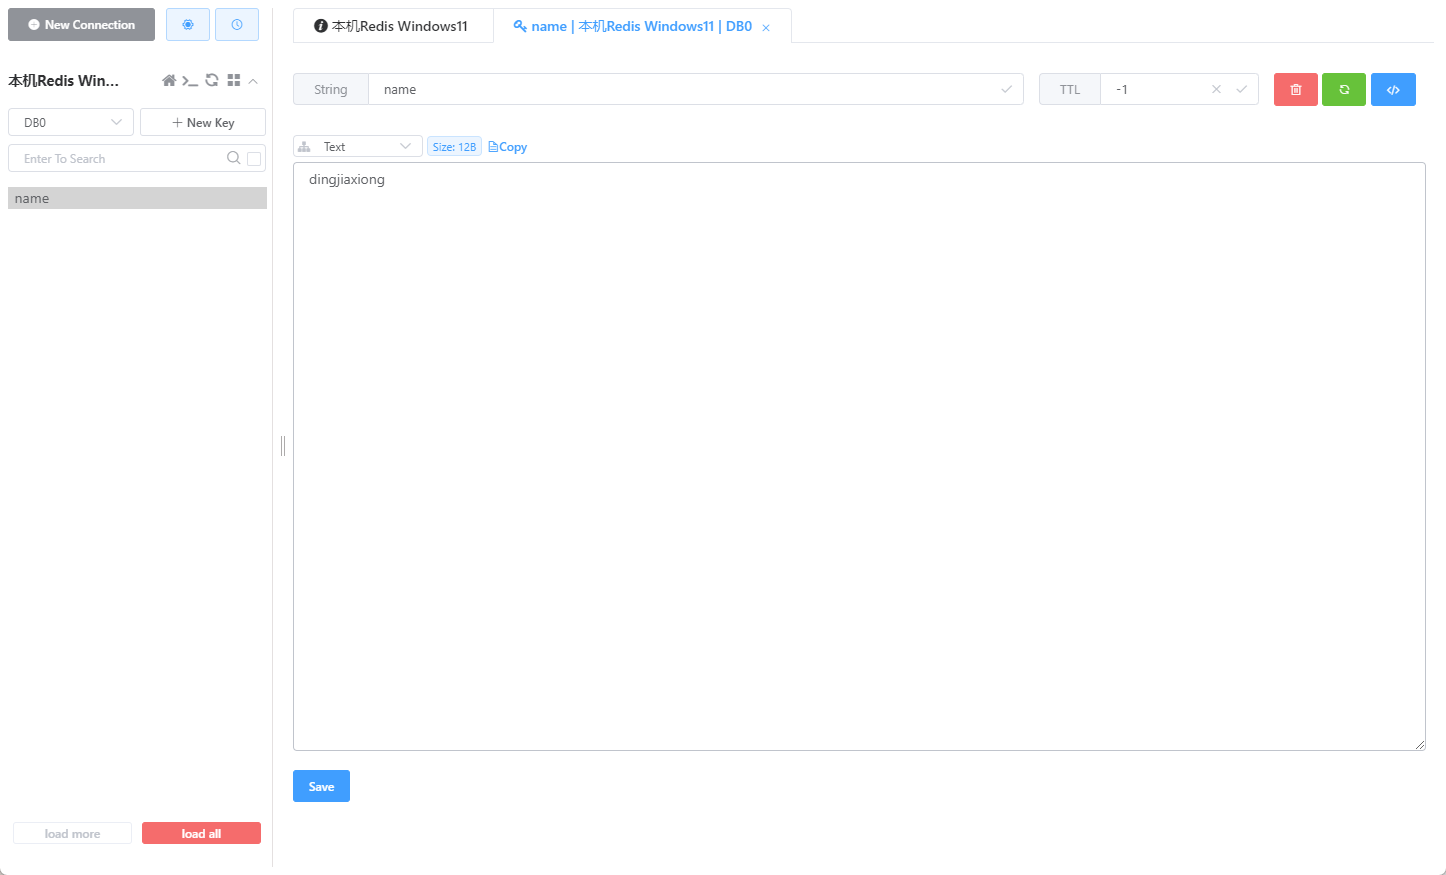Image resolution: width=1446 pixels, height=875 pixels.
Task: Collapse the connection with the chevron arrow
Action: click(252, 81)
